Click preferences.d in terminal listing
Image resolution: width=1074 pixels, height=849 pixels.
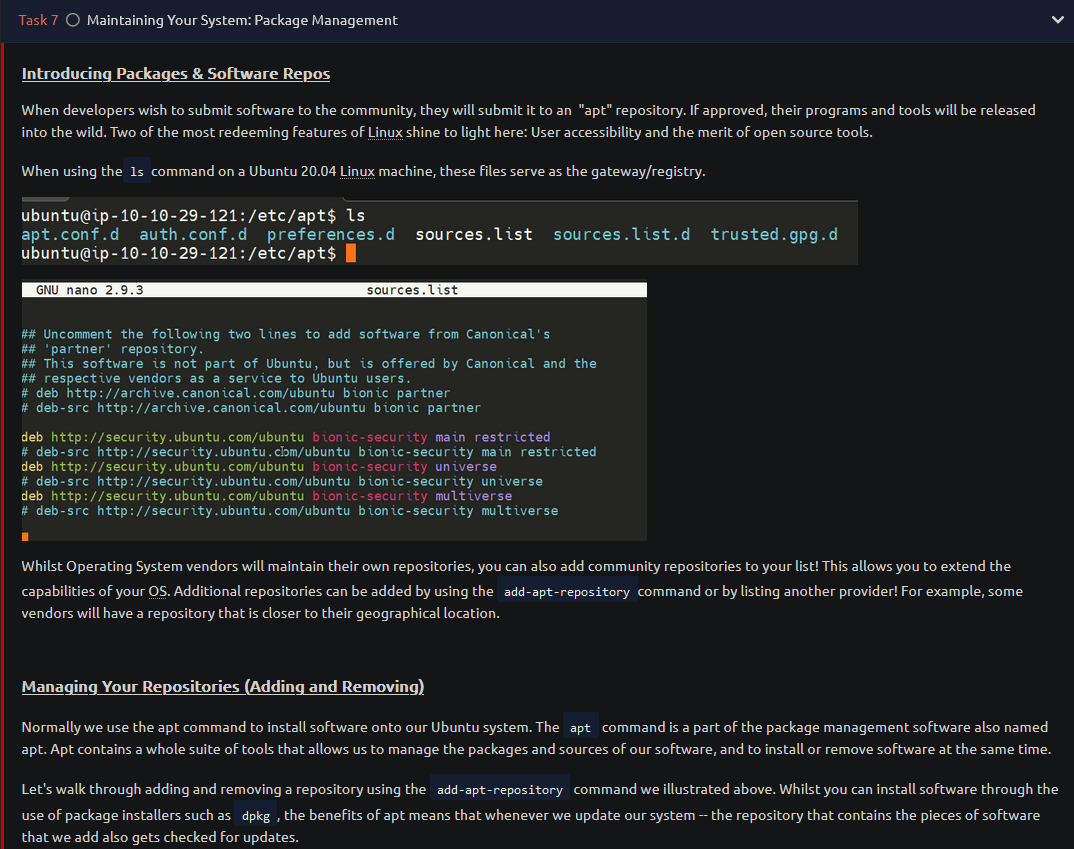331,234
